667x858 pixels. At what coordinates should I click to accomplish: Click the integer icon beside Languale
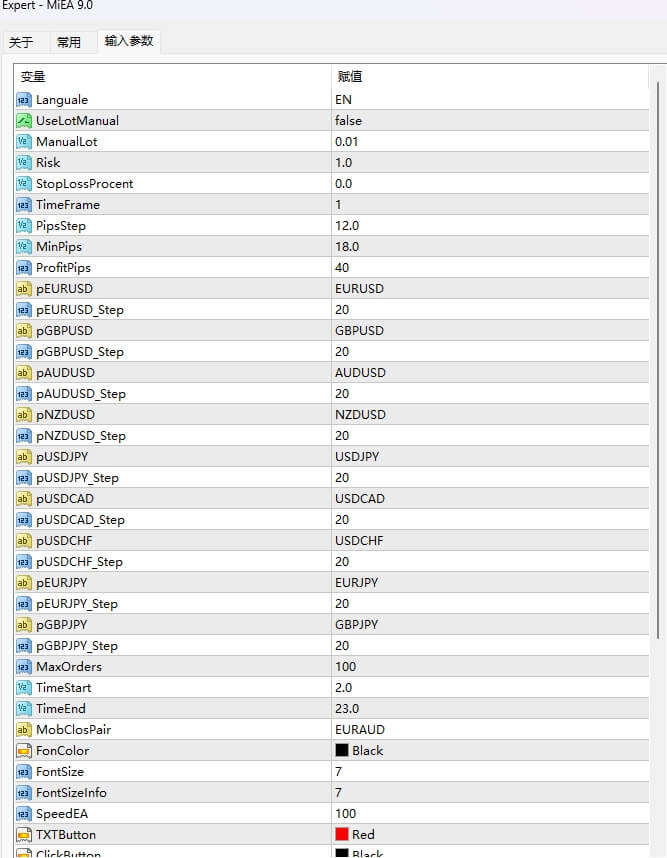pyautogui.click(x=24, y=100)
